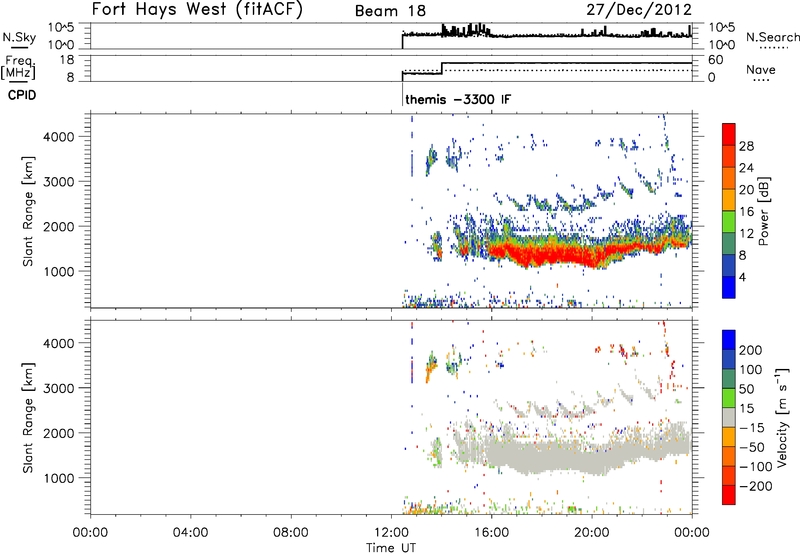Click the 'Beam 18' label
The image size is (800, 554).
coord(390,11)
